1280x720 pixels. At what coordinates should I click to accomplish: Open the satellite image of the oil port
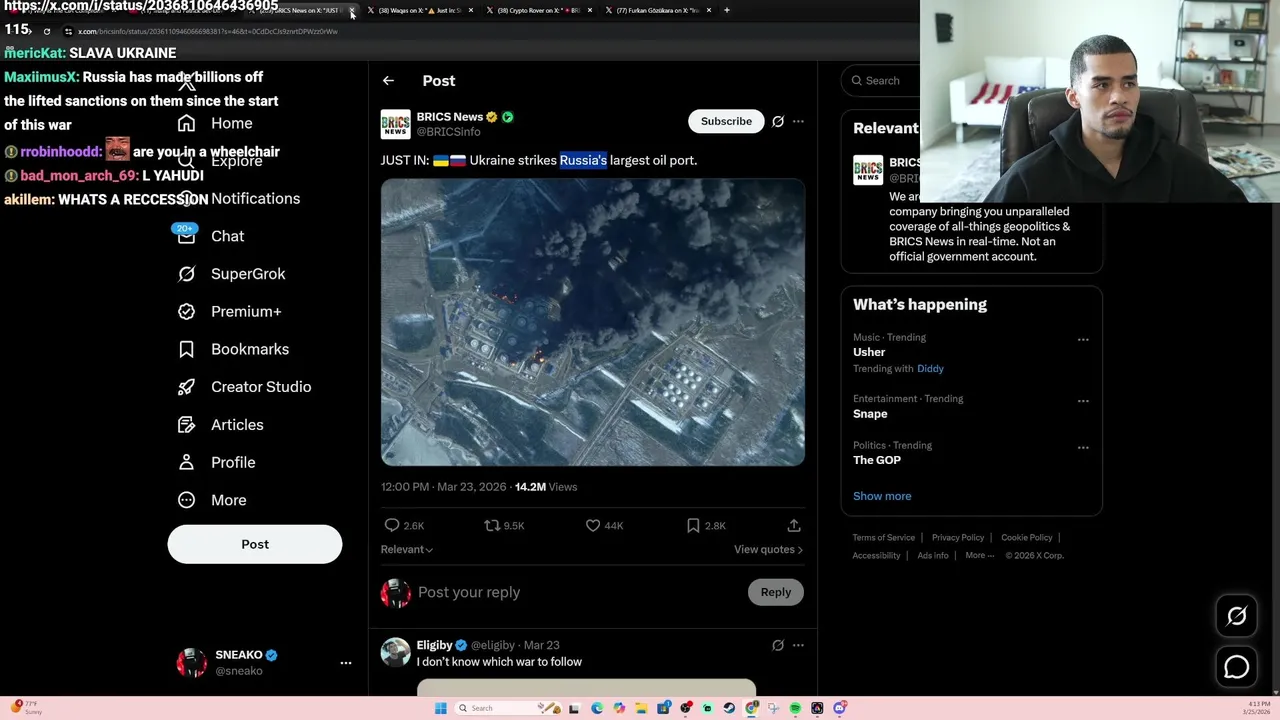[x=592, y=322]
